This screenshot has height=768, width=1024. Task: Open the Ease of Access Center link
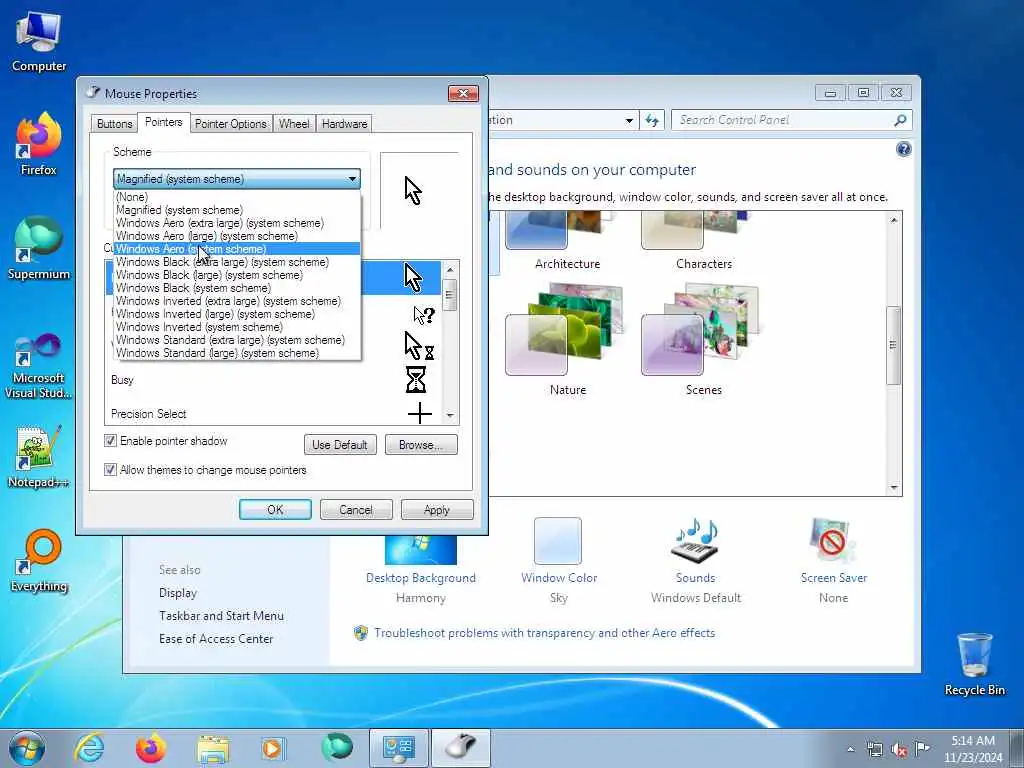(216, 639)
